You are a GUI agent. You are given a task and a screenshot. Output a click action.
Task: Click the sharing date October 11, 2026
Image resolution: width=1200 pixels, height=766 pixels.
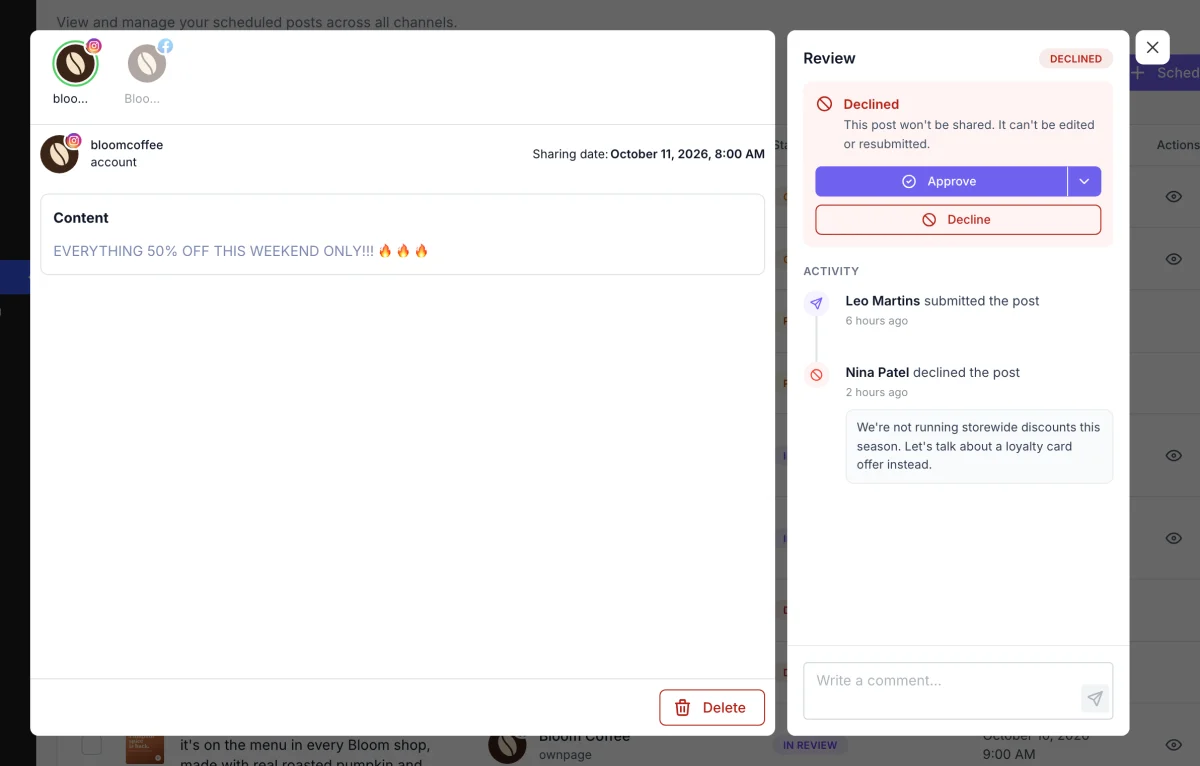687,154
